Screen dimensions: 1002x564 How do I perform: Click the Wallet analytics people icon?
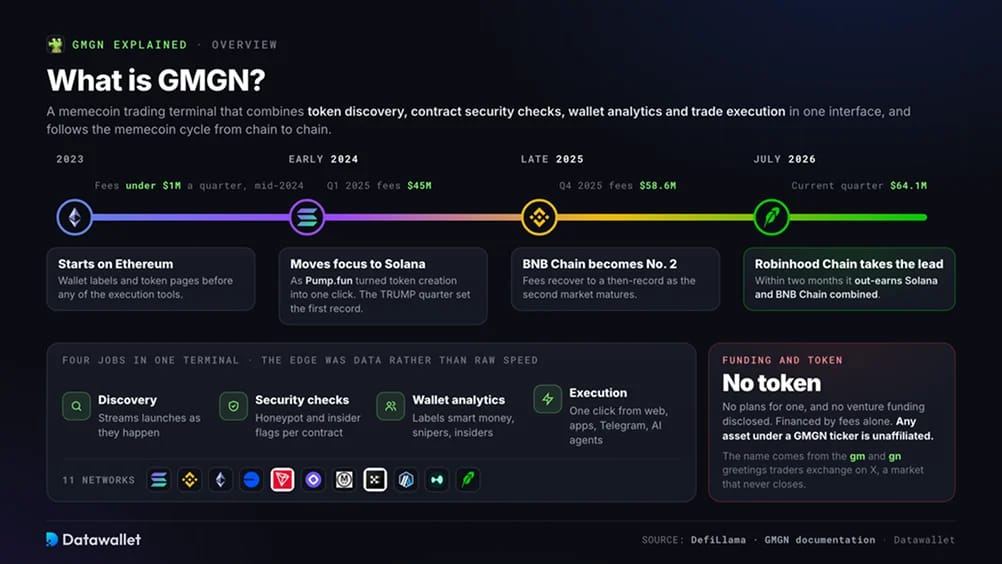coord(390,406)
